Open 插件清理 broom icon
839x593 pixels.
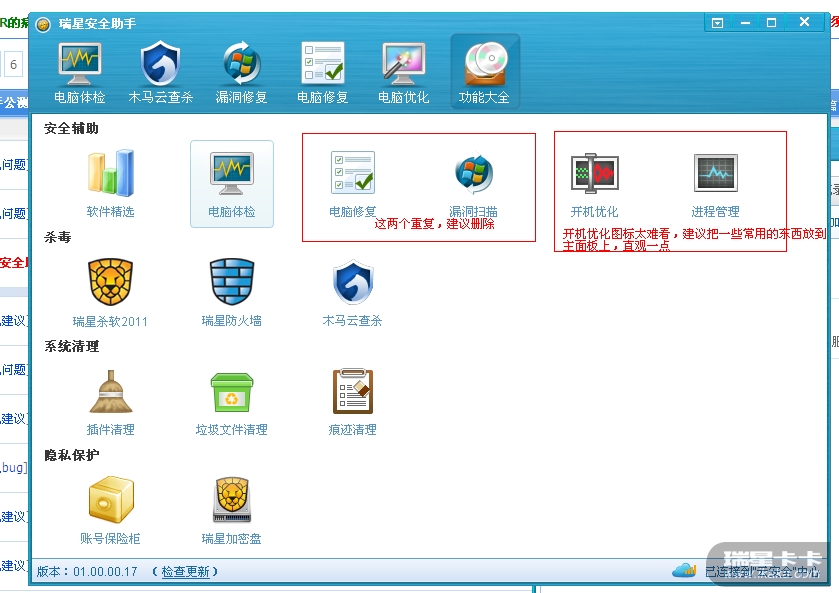[x=110, y=401]
